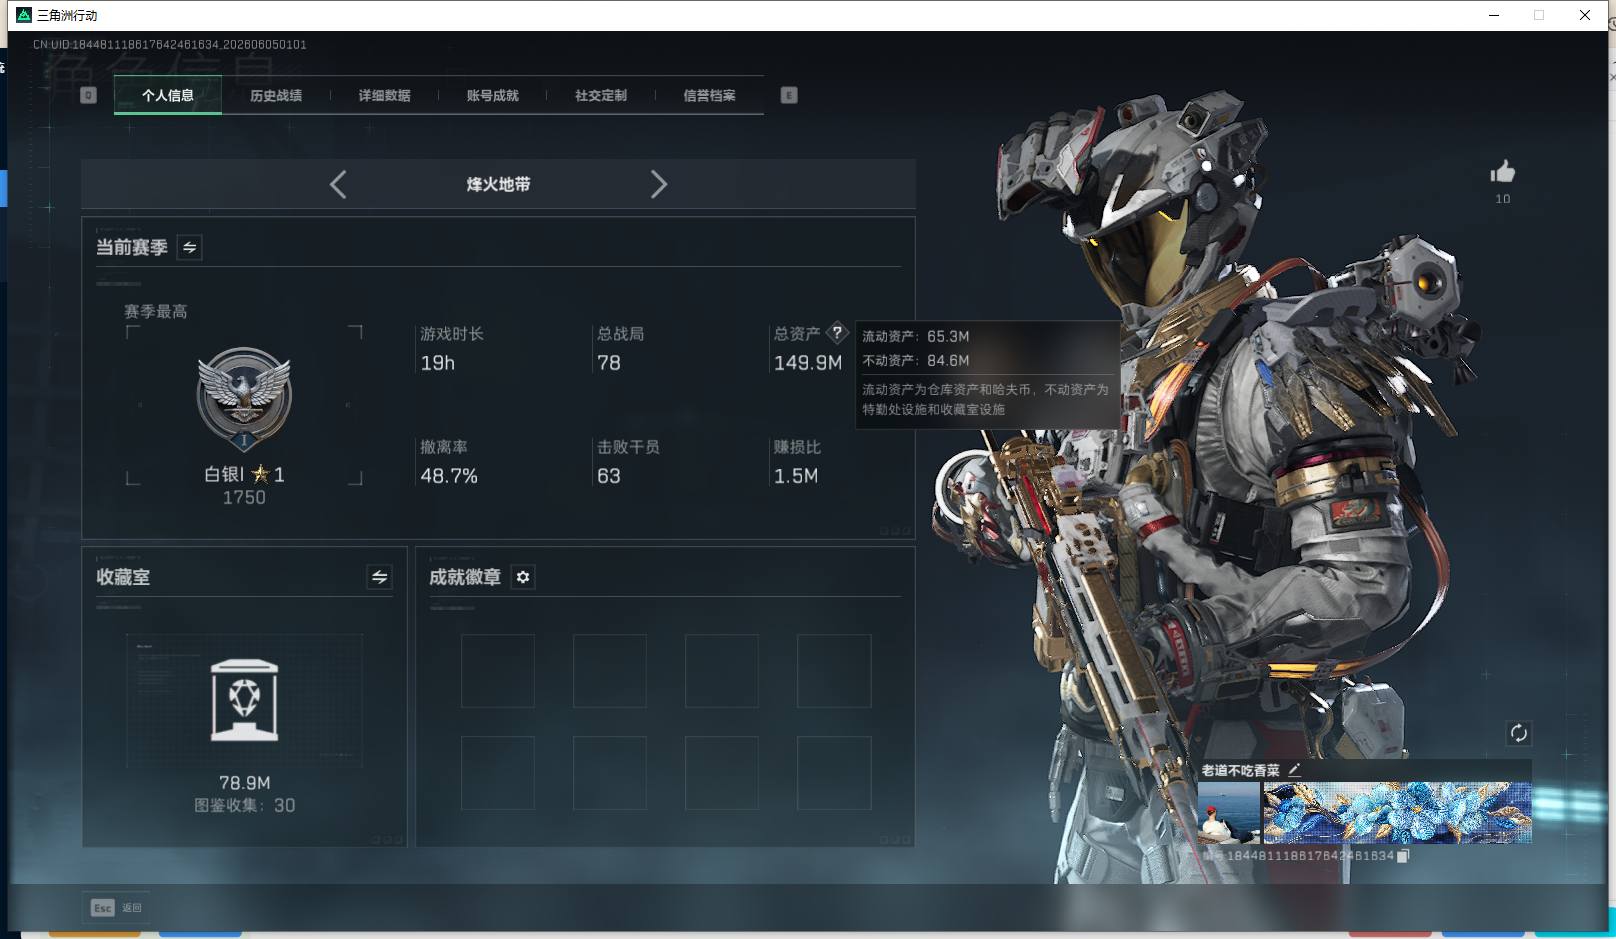The height and width of the screenshot is (939, 1616).
Task: Click the rank score 1750
Action: pyautogui.click(x=244, y=497)
